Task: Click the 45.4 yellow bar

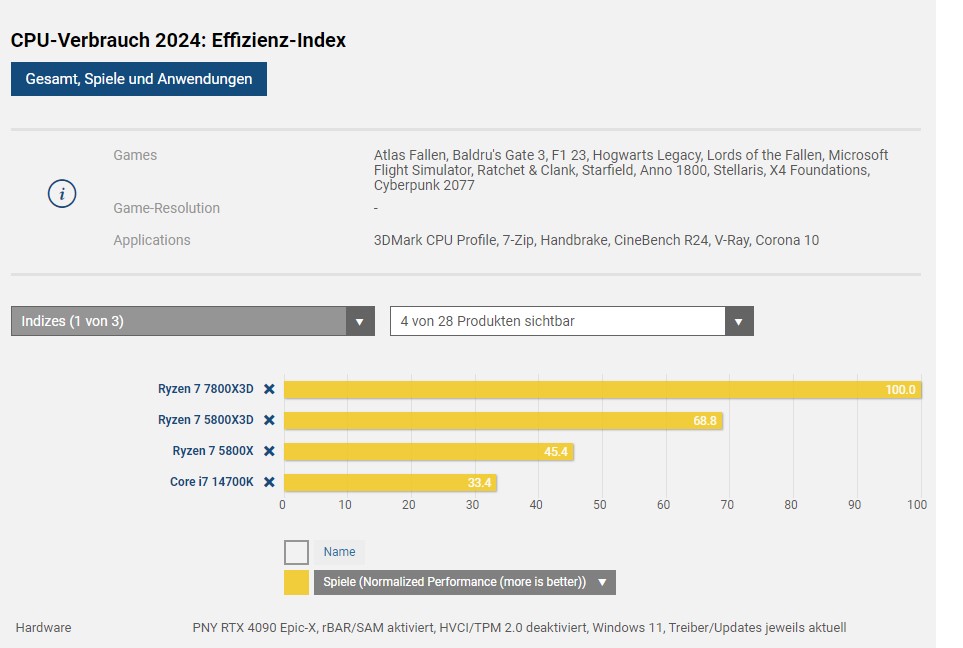Action: point(429,451)
